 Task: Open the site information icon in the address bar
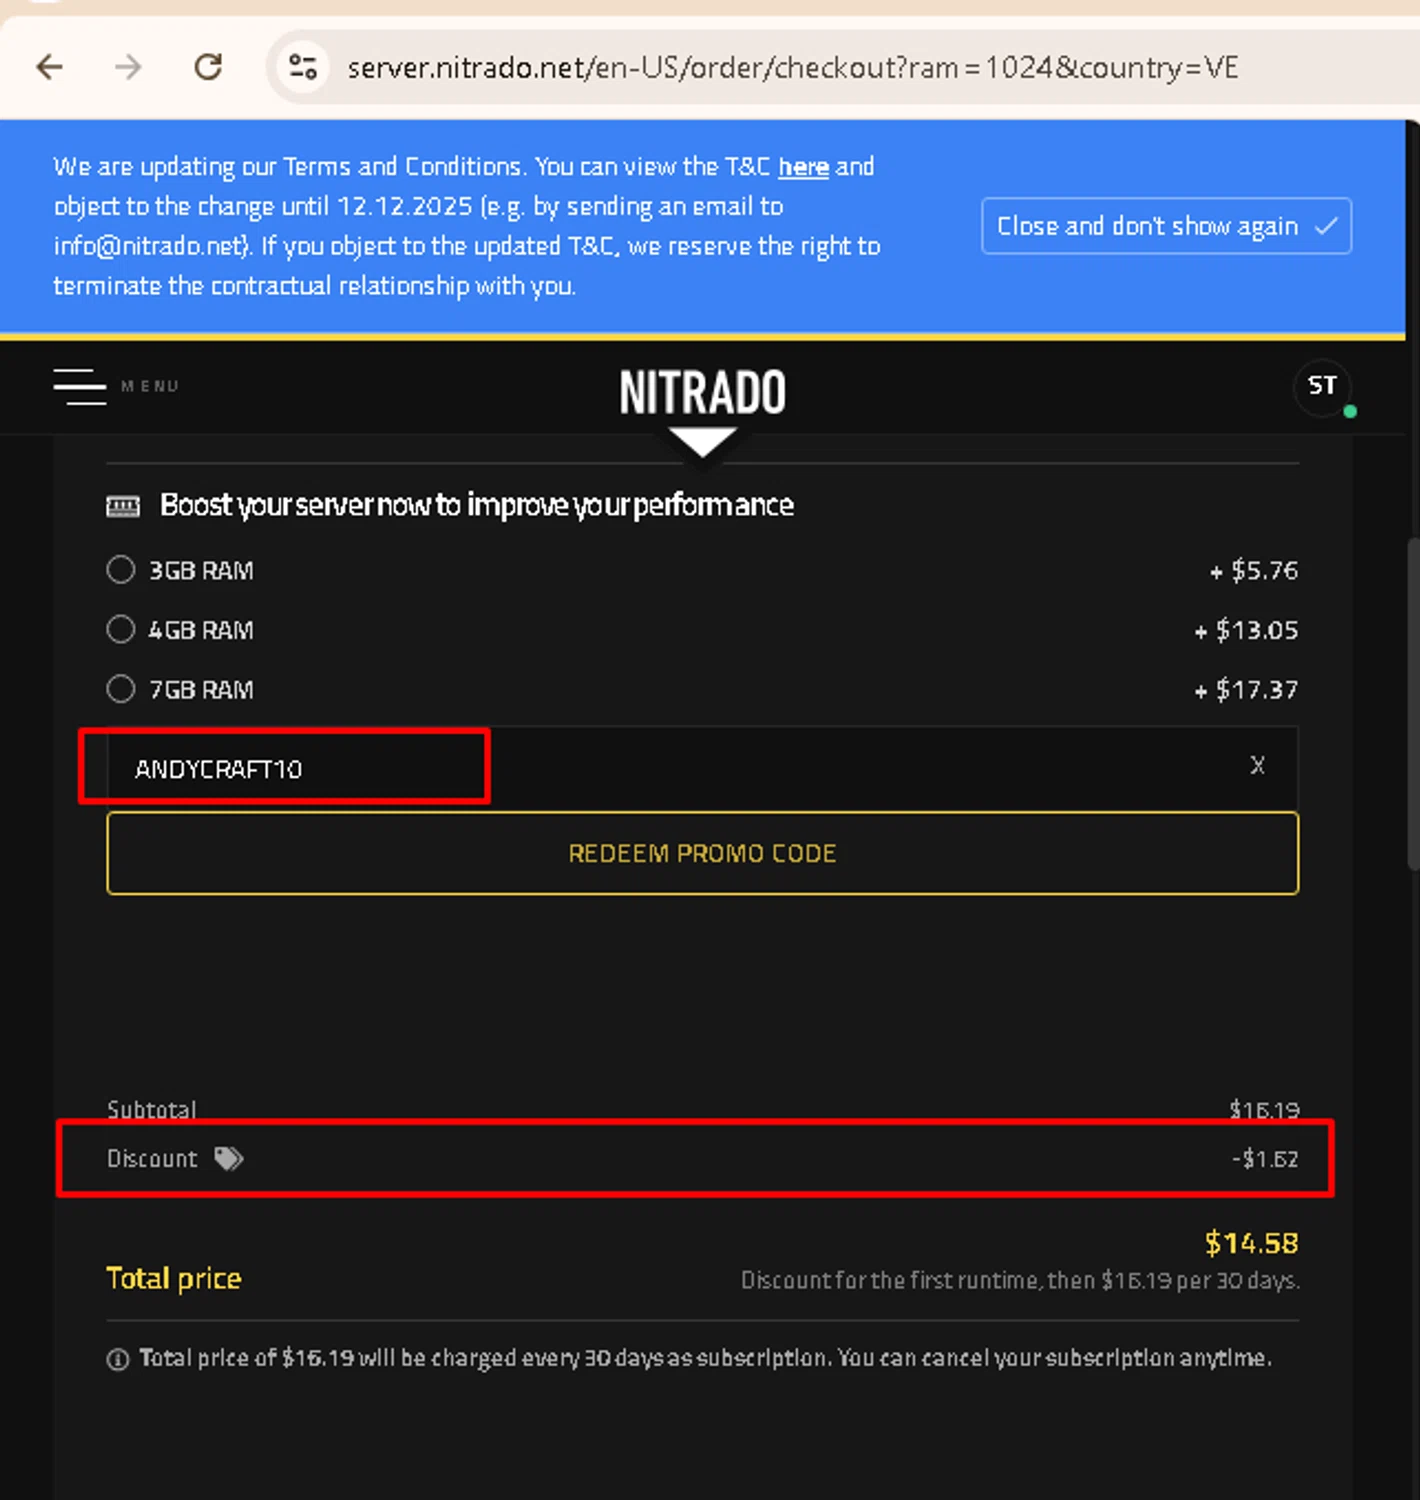click(302, 67)
